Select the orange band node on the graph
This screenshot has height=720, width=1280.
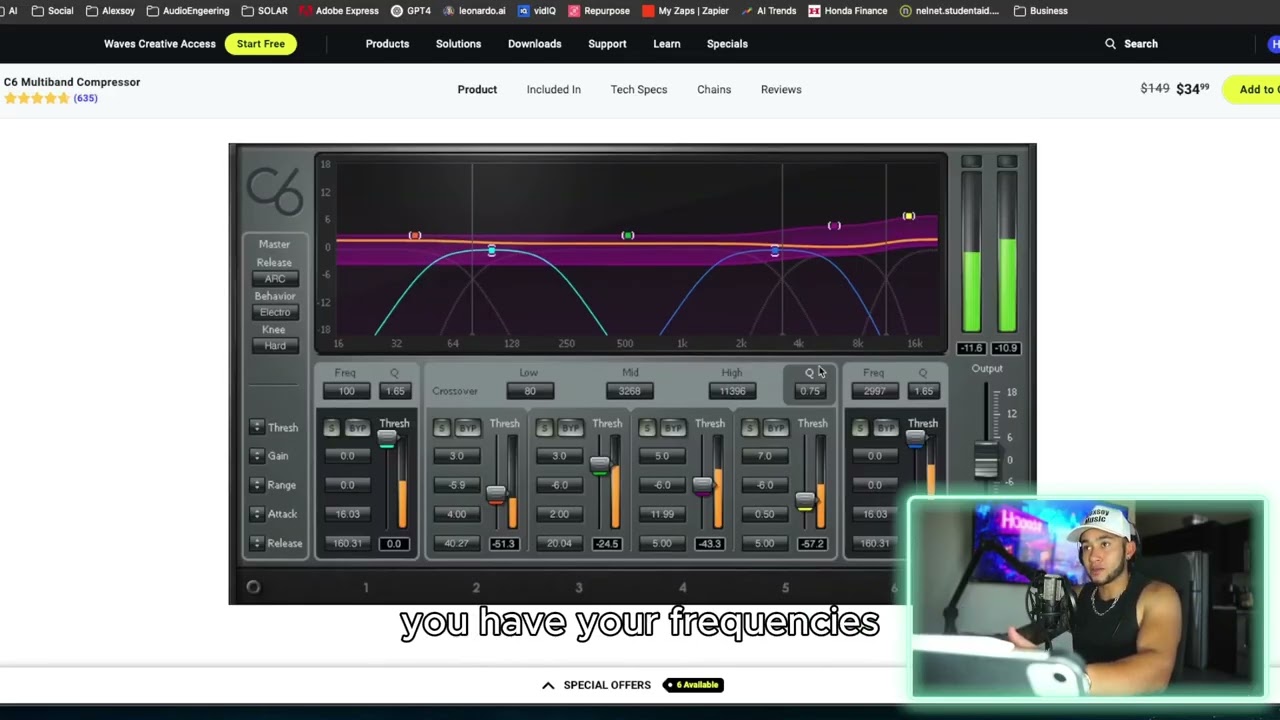coord(415,236)
